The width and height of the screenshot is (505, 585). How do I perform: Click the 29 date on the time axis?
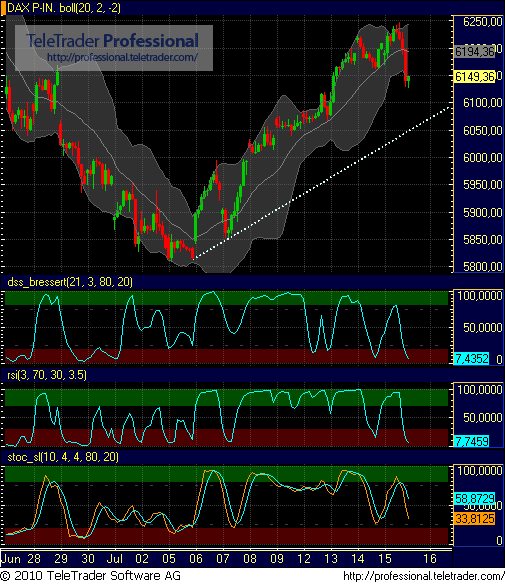pyautogui.click(x=61, y=559)
